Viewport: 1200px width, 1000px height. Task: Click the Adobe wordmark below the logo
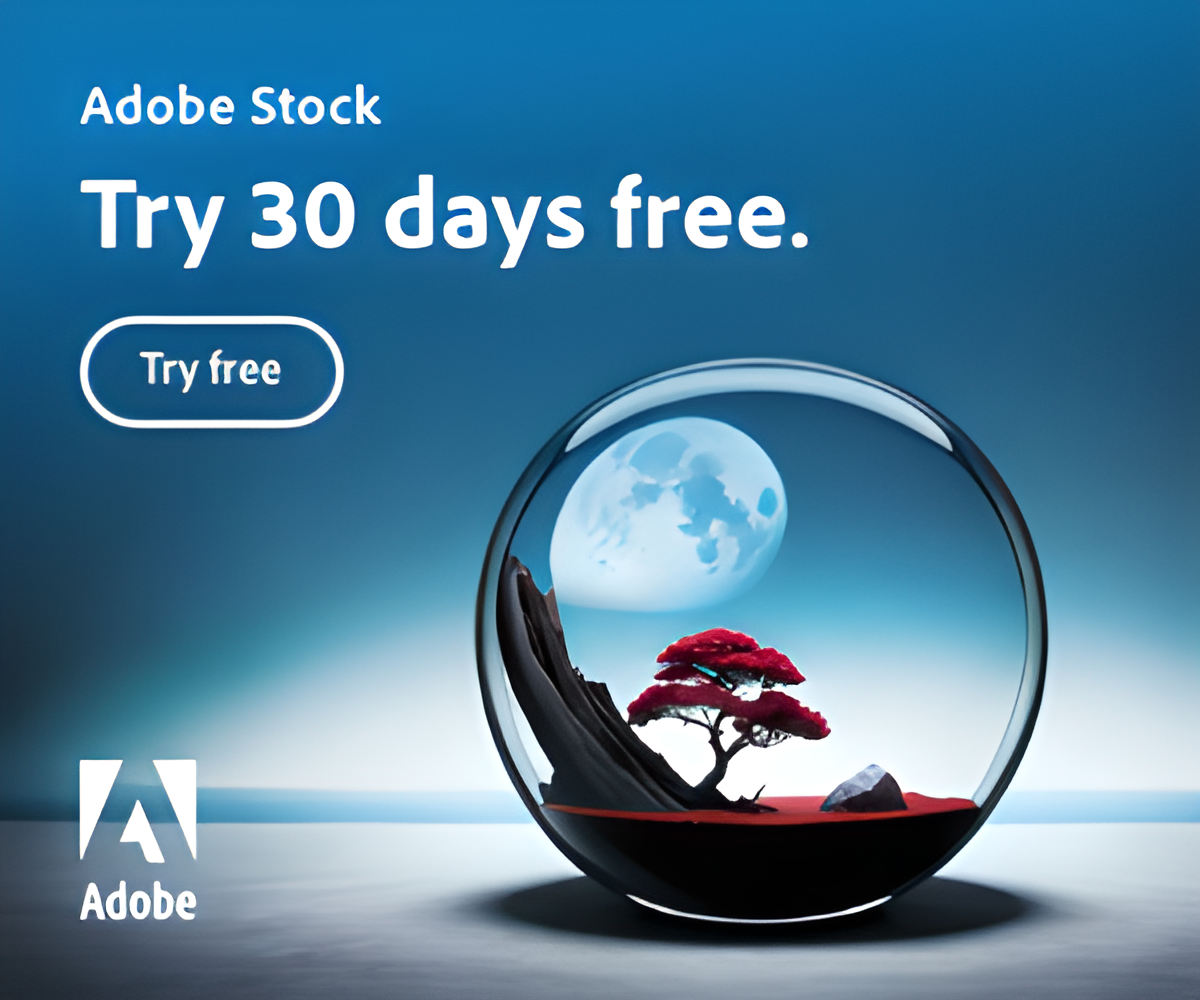coord(138,900)
